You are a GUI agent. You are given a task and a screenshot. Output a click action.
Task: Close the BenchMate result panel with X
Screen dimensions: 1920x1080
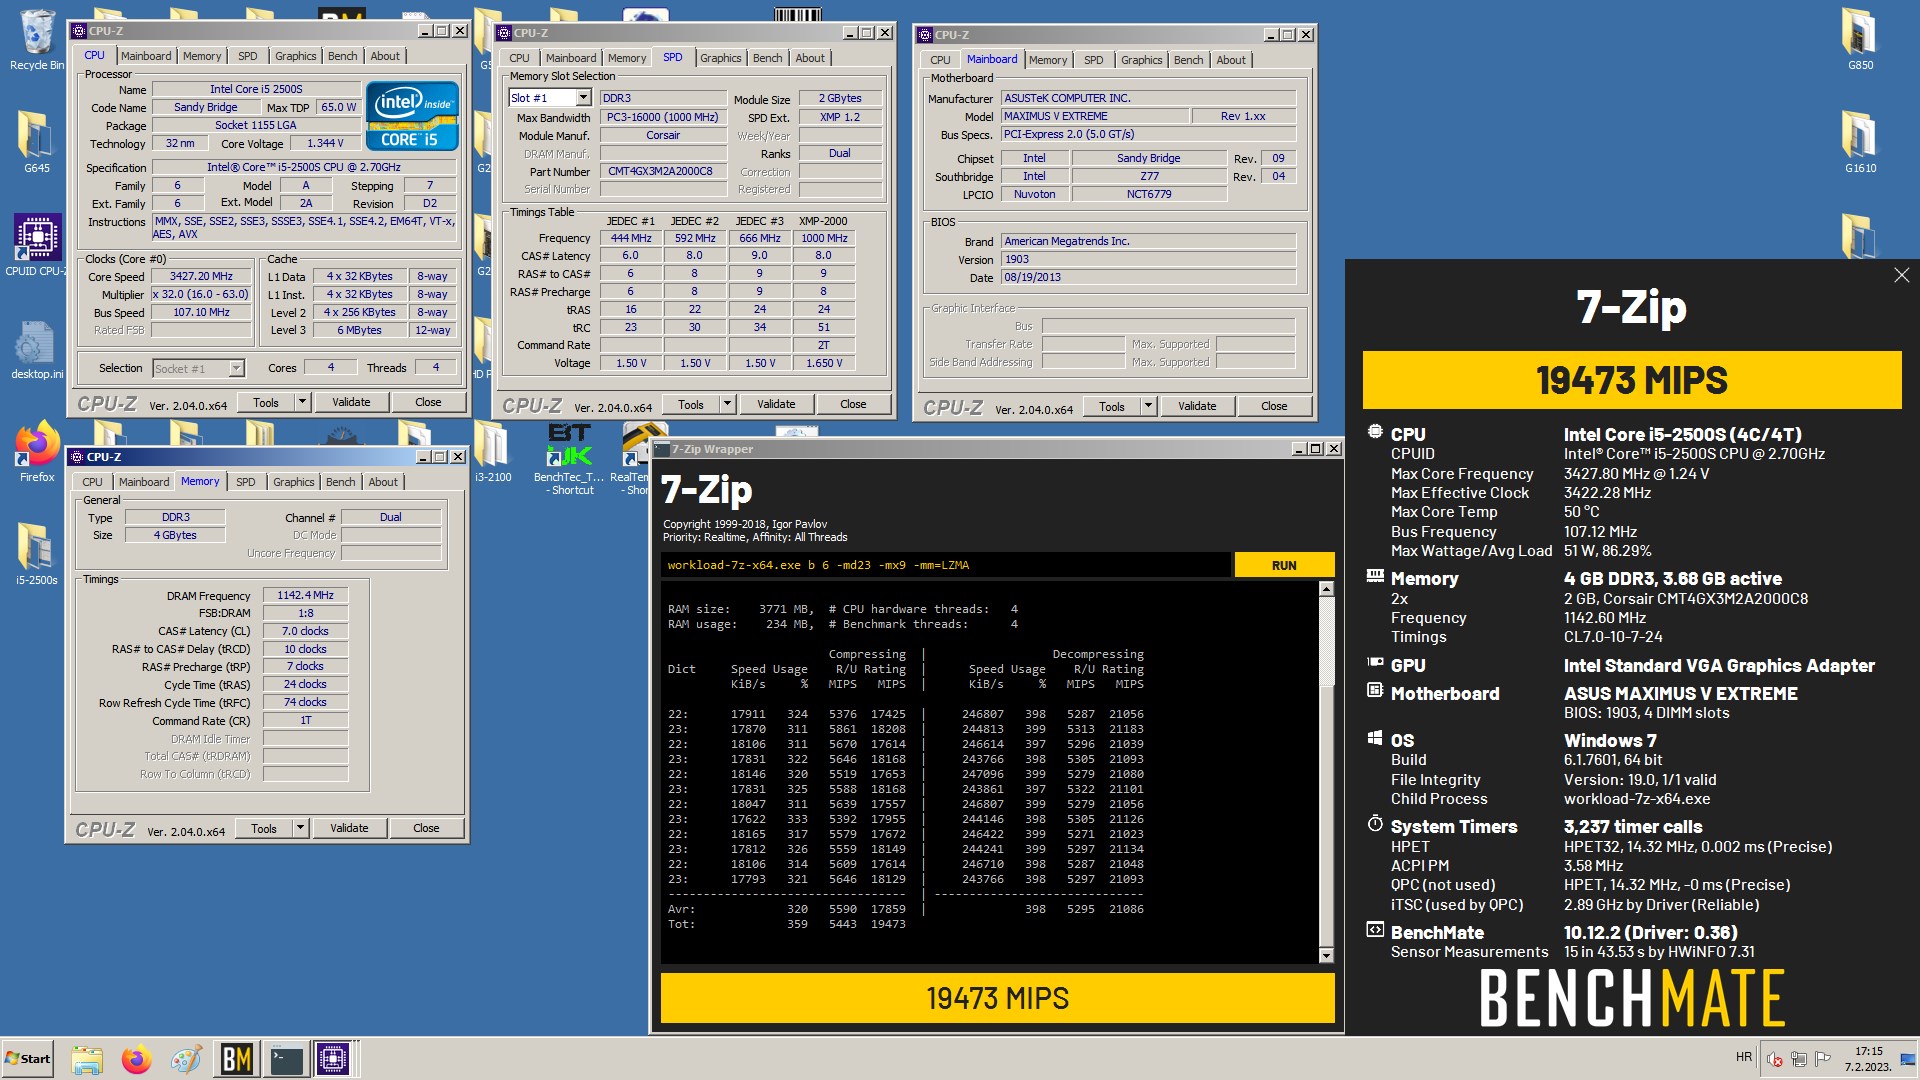coord(1901,275)
